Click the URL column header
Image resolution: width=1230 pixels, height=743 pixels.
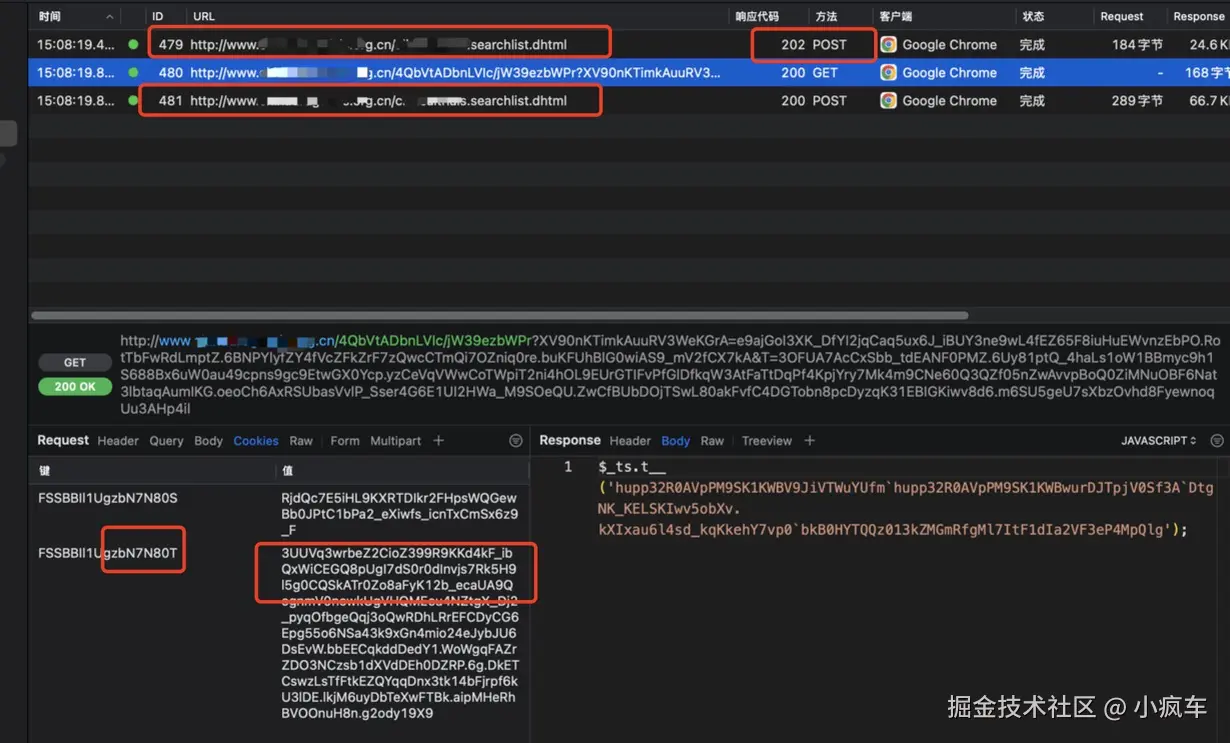tap(203, 16)
